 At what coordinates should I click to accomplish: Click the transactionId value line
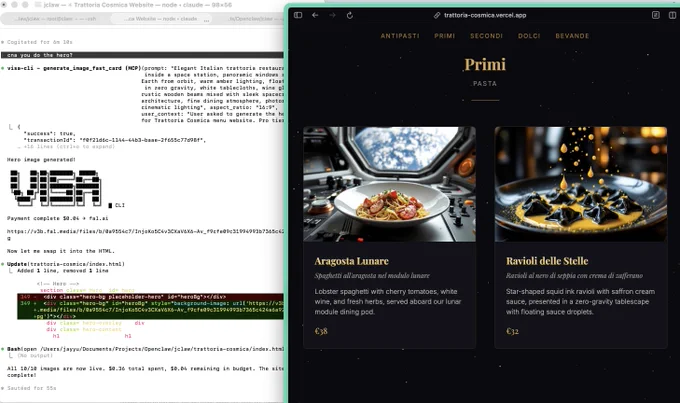[x=115, y=140]
